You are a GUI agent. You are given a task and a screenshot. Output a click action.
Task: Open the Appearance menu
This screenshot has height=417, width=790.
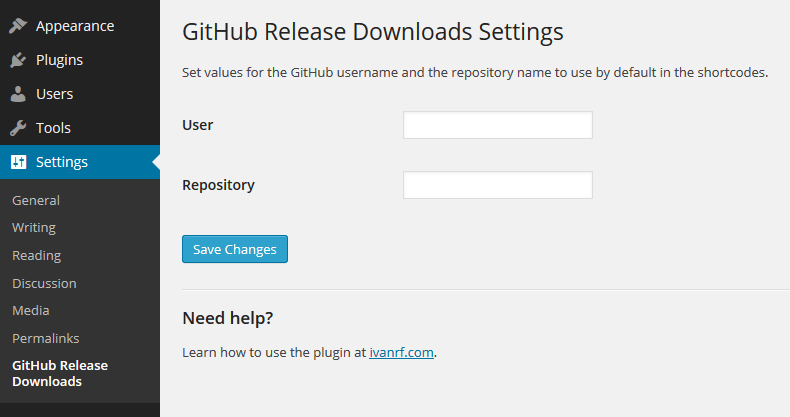75,26
